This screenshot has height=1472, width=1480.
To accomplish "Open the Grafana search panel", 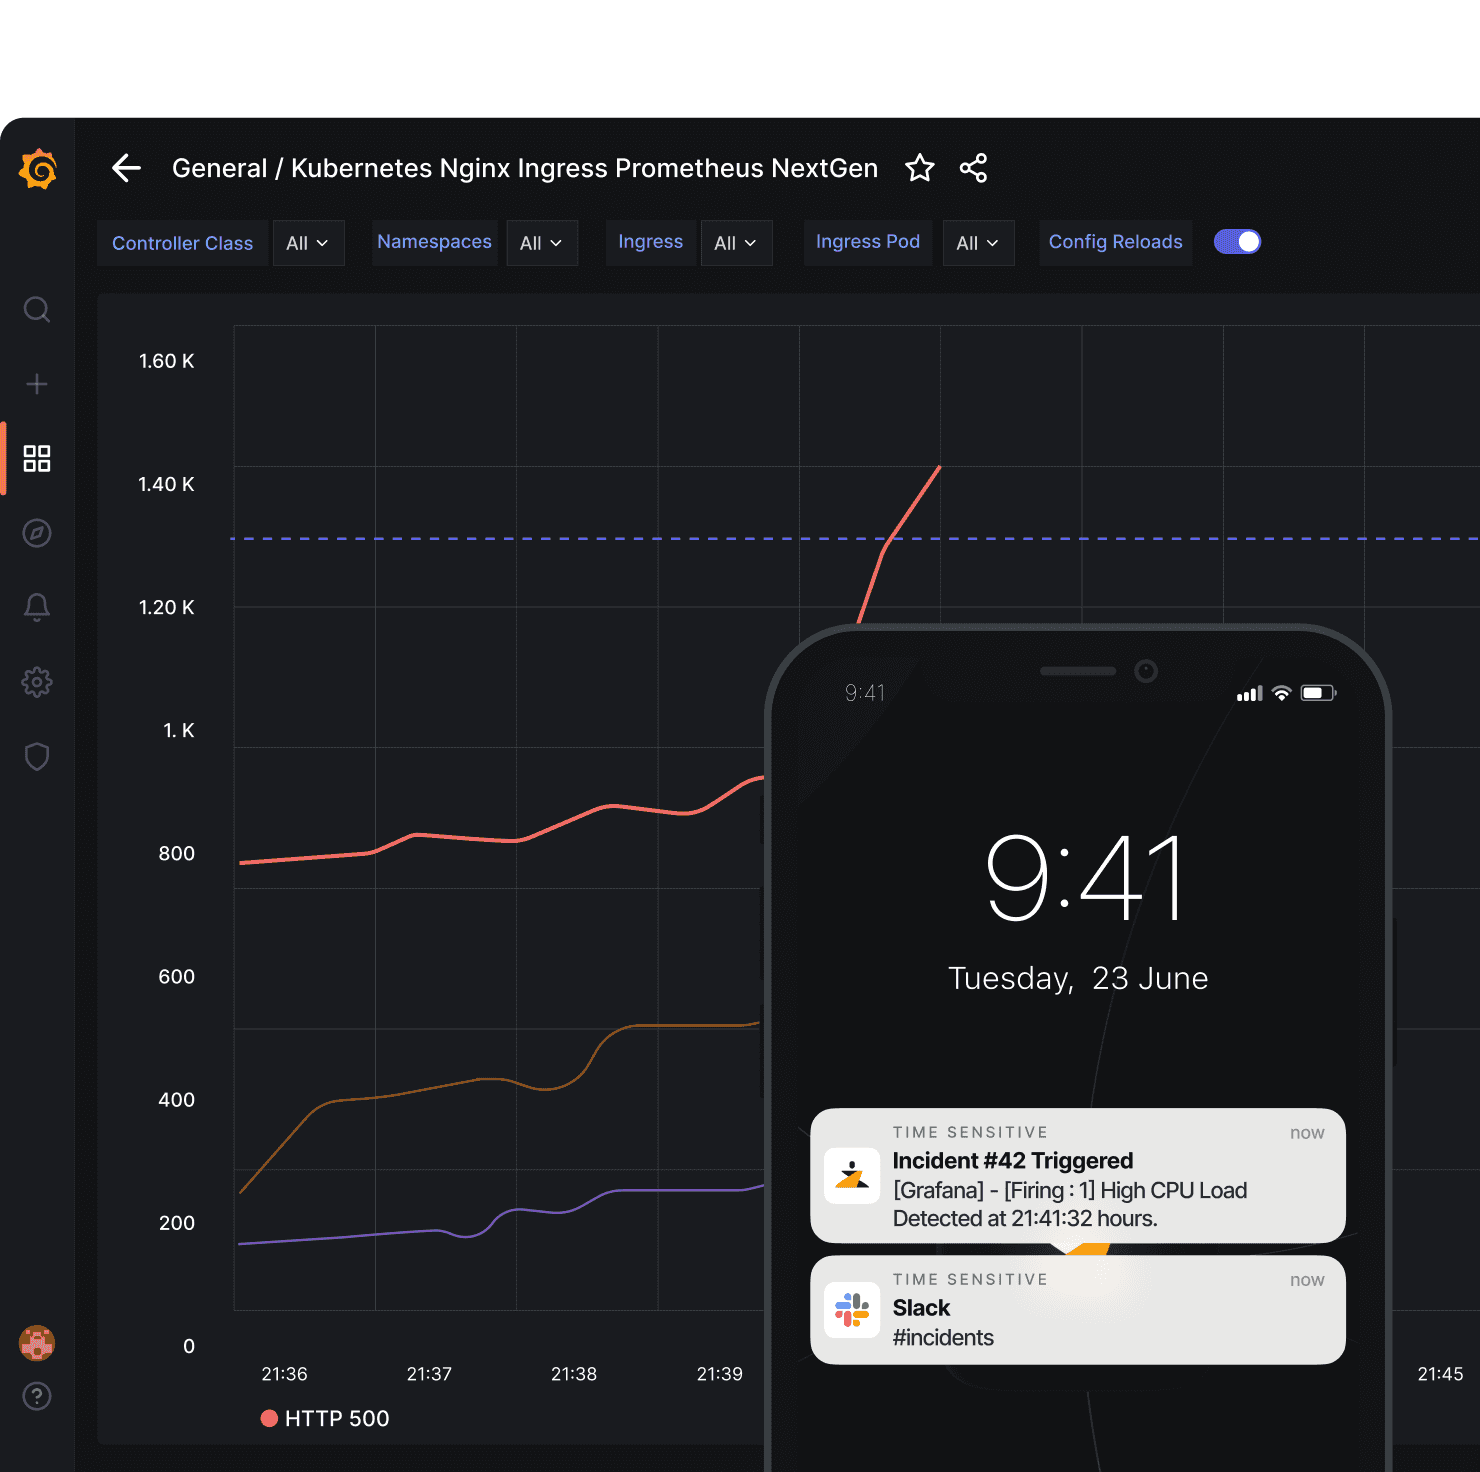I will pyautogui.click(x=37, y=310).
